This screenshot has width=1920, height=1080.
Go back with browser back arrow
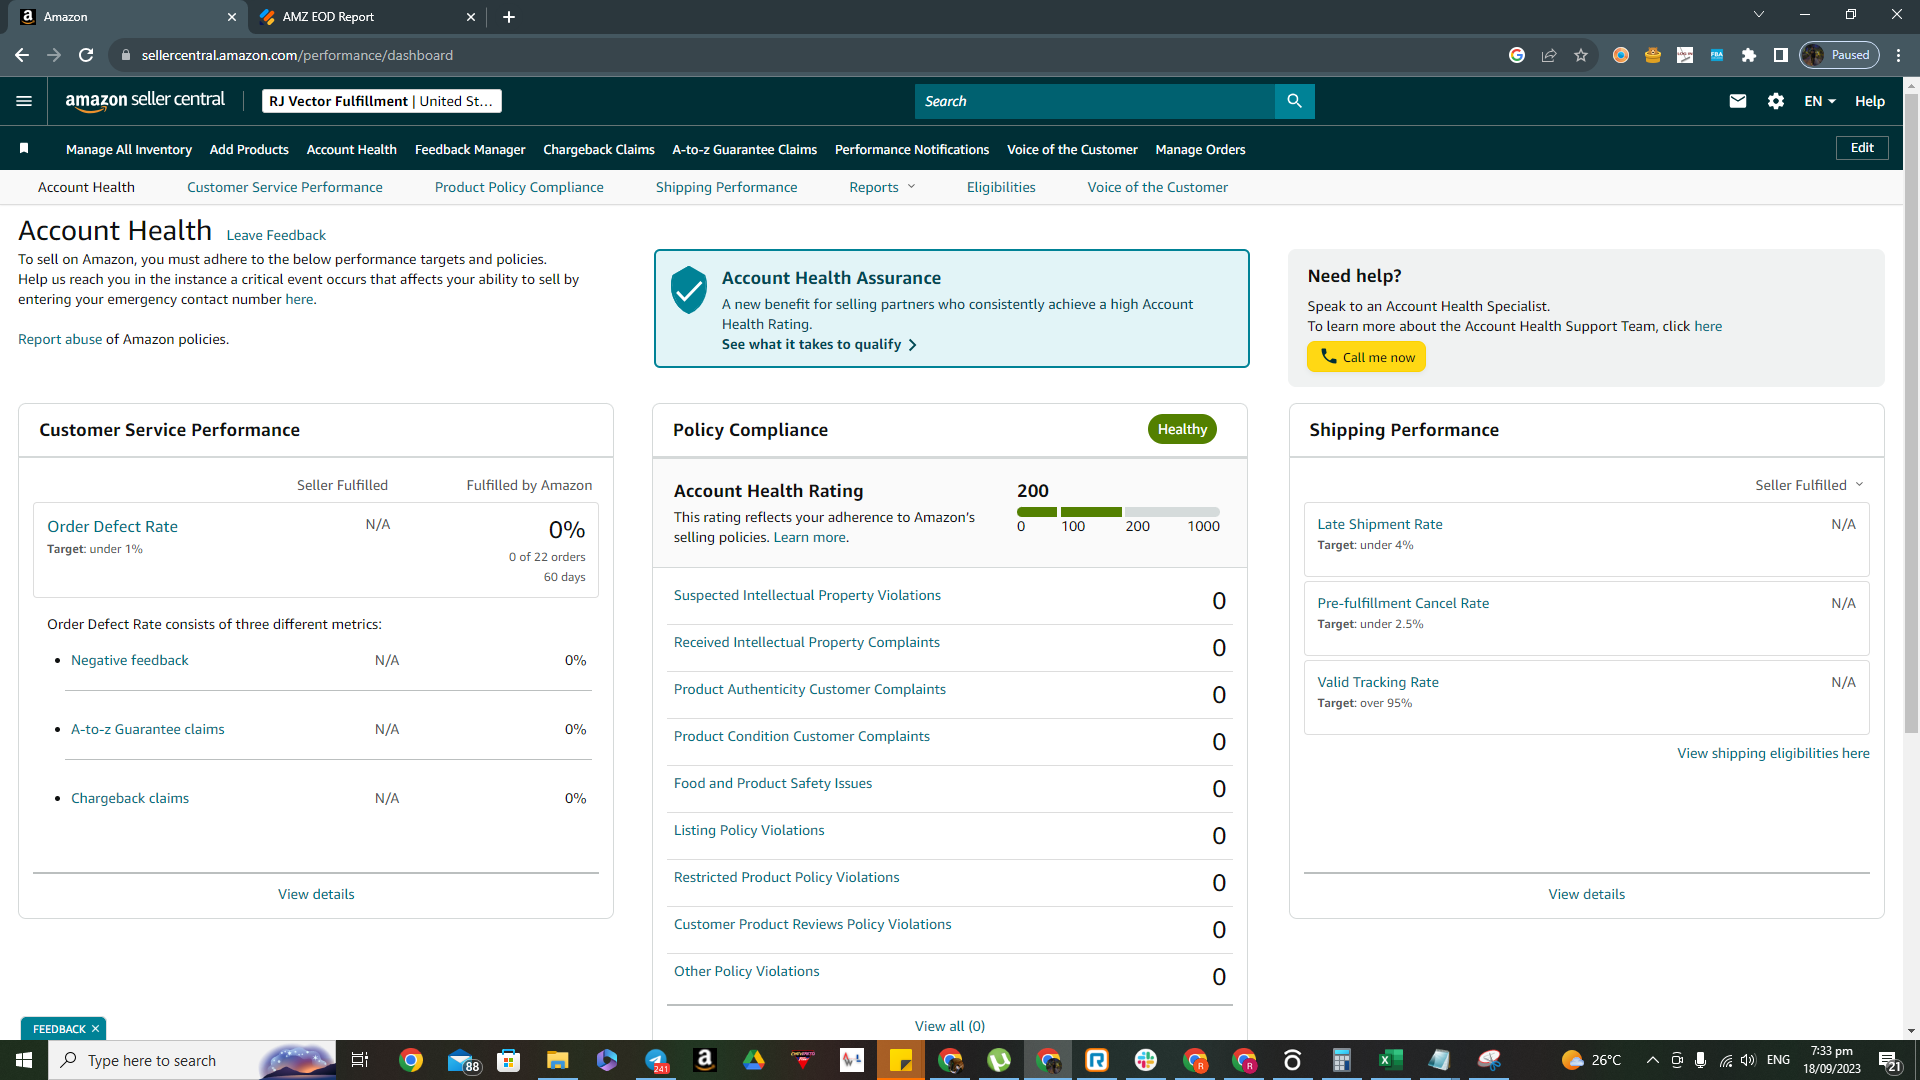(x=22, y=55)
